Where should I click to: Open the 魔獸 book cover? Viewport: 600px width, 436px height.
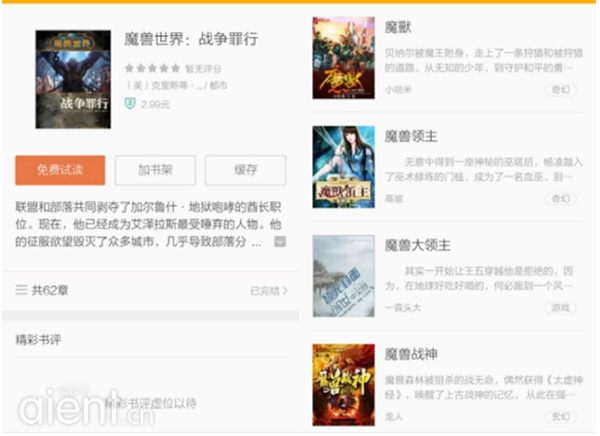coord(344,58)
